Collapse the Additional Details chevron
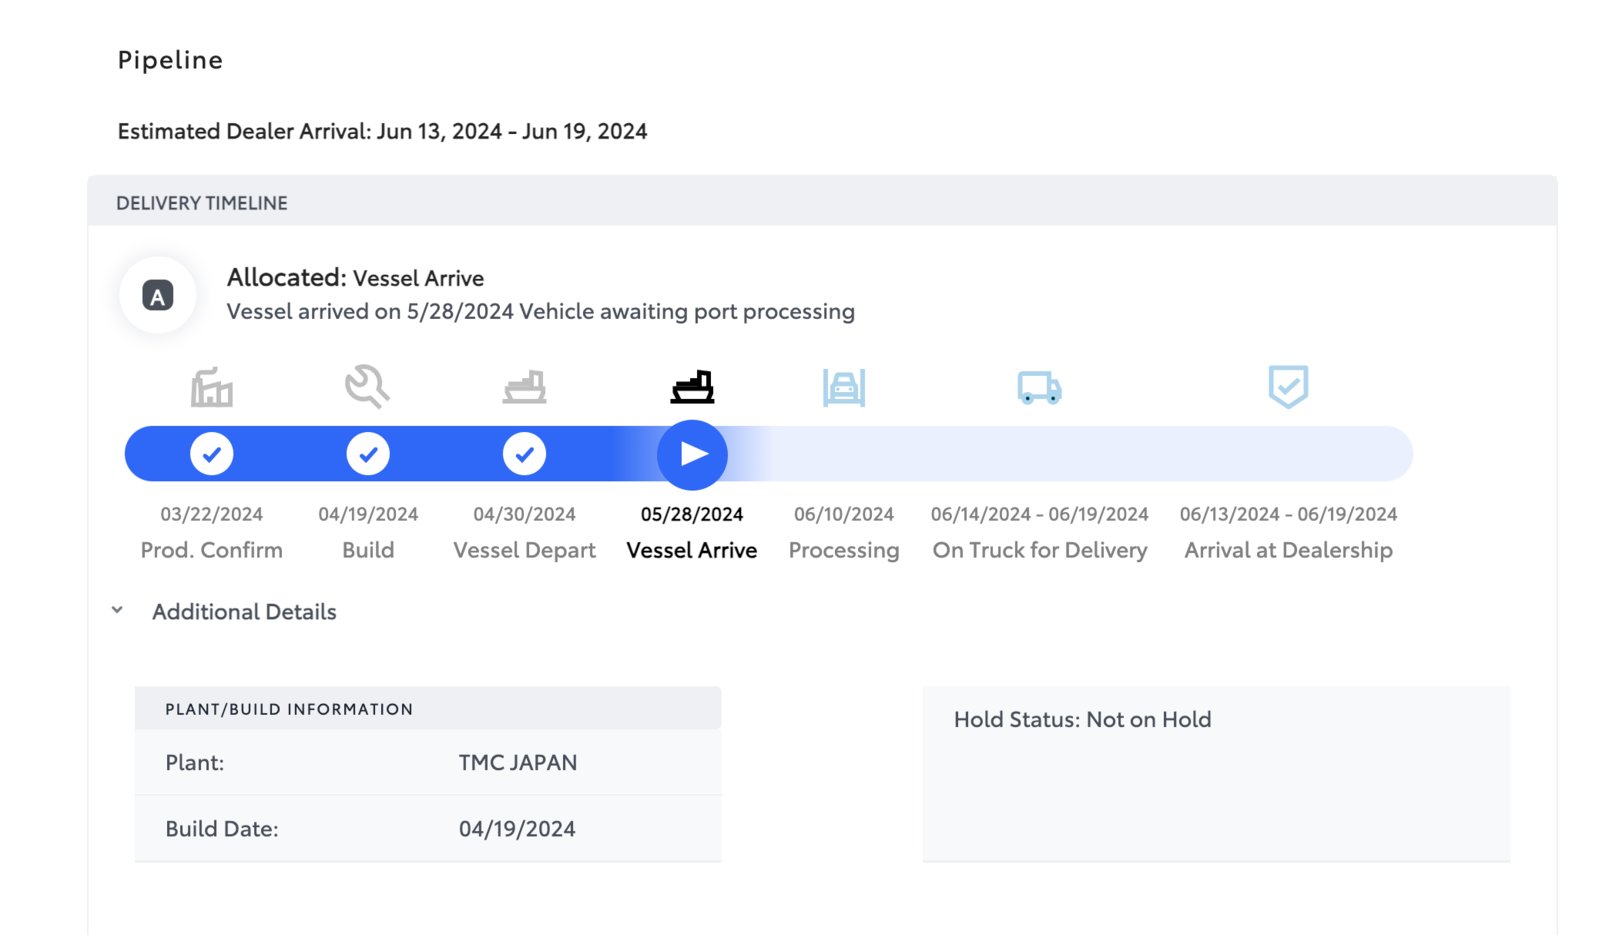This screenshot has width=1599, height=935. coord(117,610)
